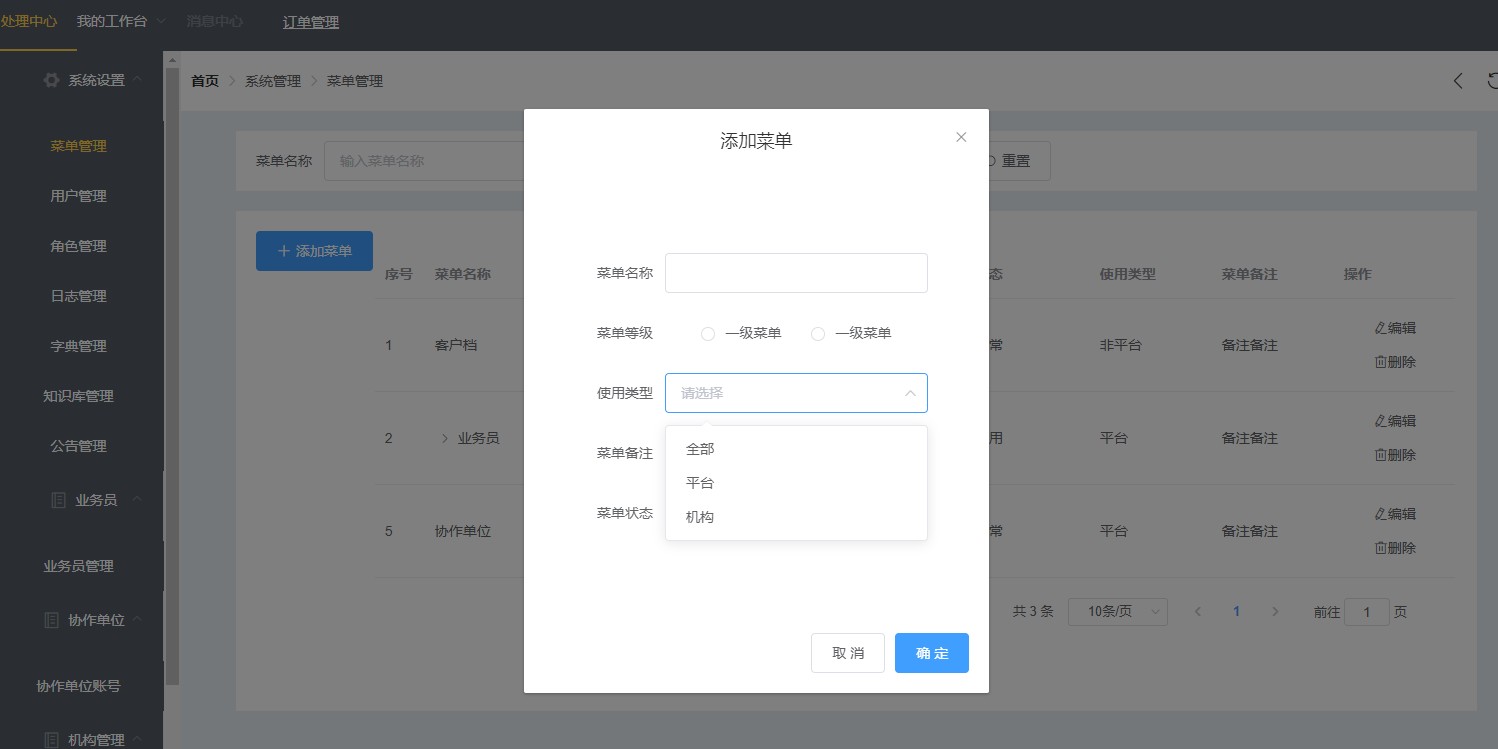Click the back arrow icon at top right

[x=1458, y=81]
